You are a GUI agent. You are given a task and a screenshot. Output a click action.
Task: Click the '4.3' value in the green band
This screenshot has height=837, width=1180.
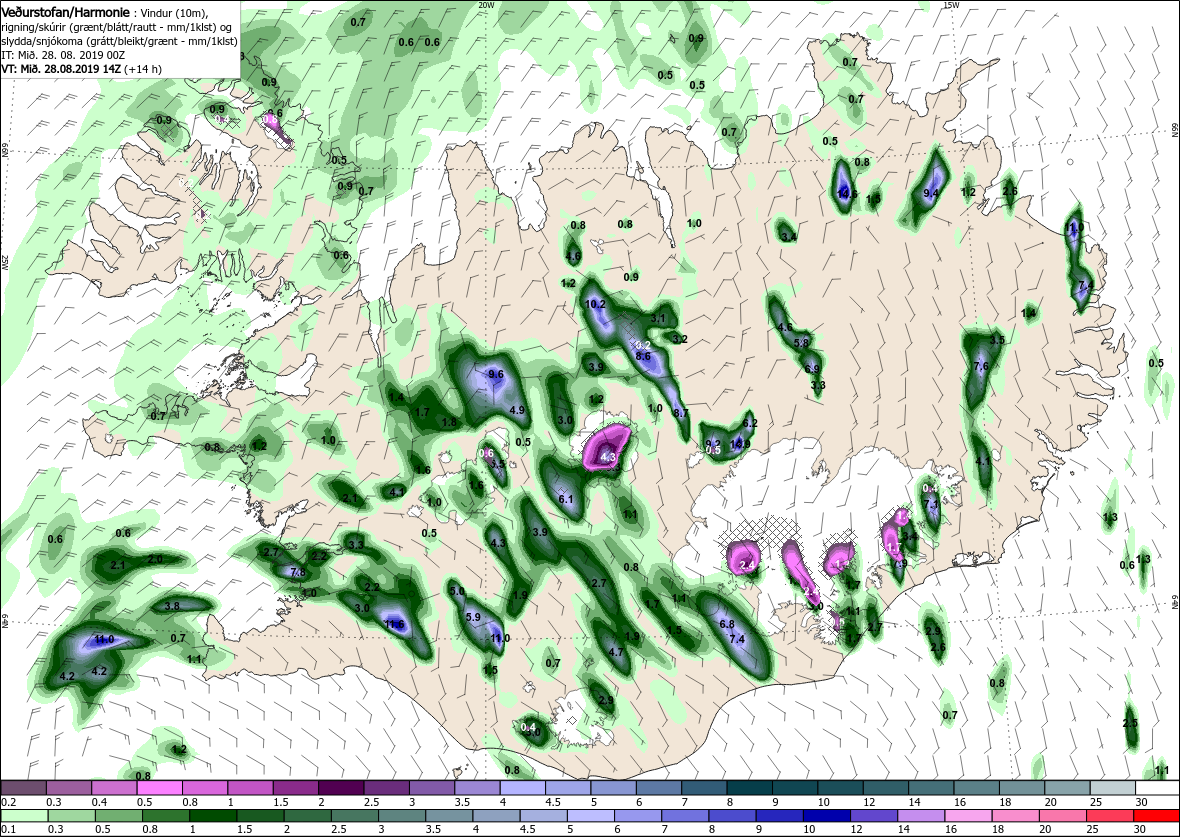[x=497, y=543]
